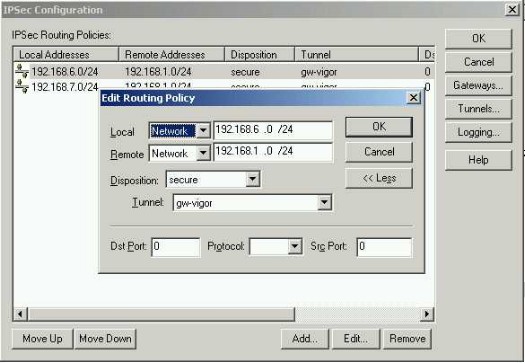Viewport: 525px width, 363px height.
Task: Click Cancel in IPSec Configuration window
Action: [x=478, y=62]
